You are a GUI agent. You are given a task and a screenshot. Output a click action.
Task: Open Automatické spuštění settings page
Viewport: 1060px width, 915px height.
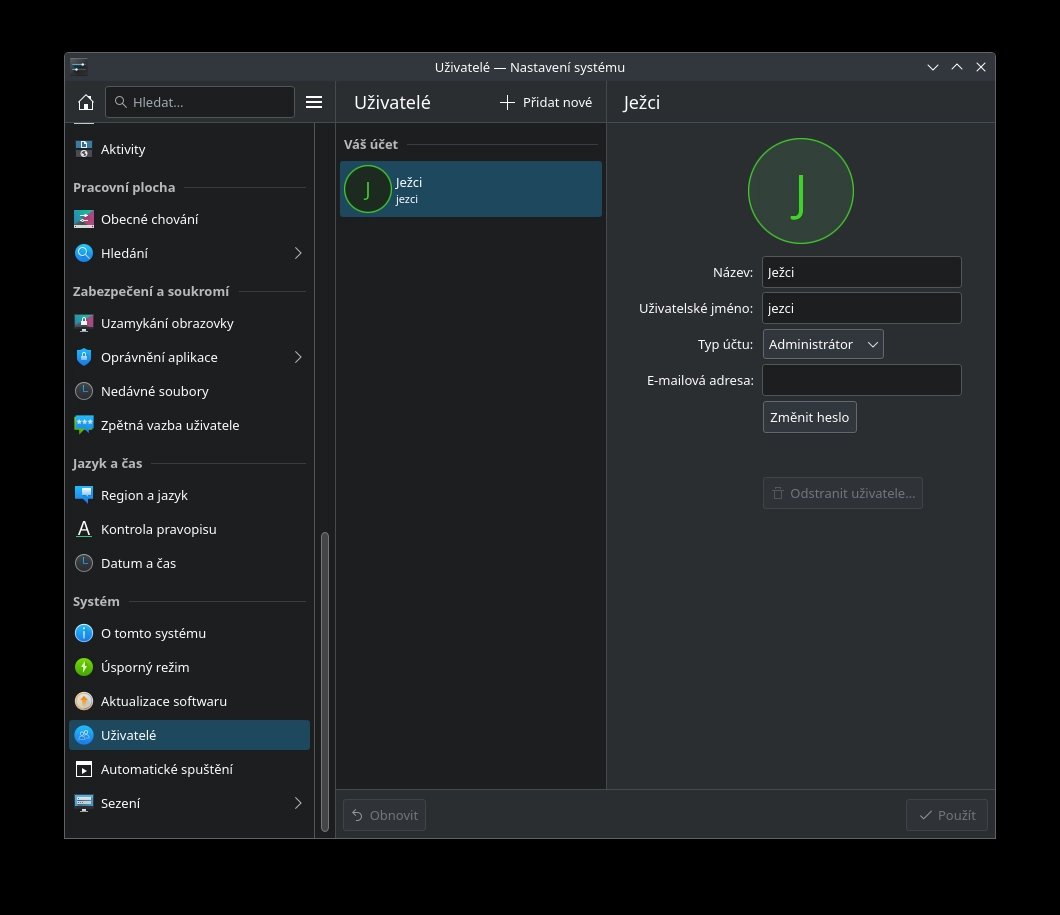(166, 769)
